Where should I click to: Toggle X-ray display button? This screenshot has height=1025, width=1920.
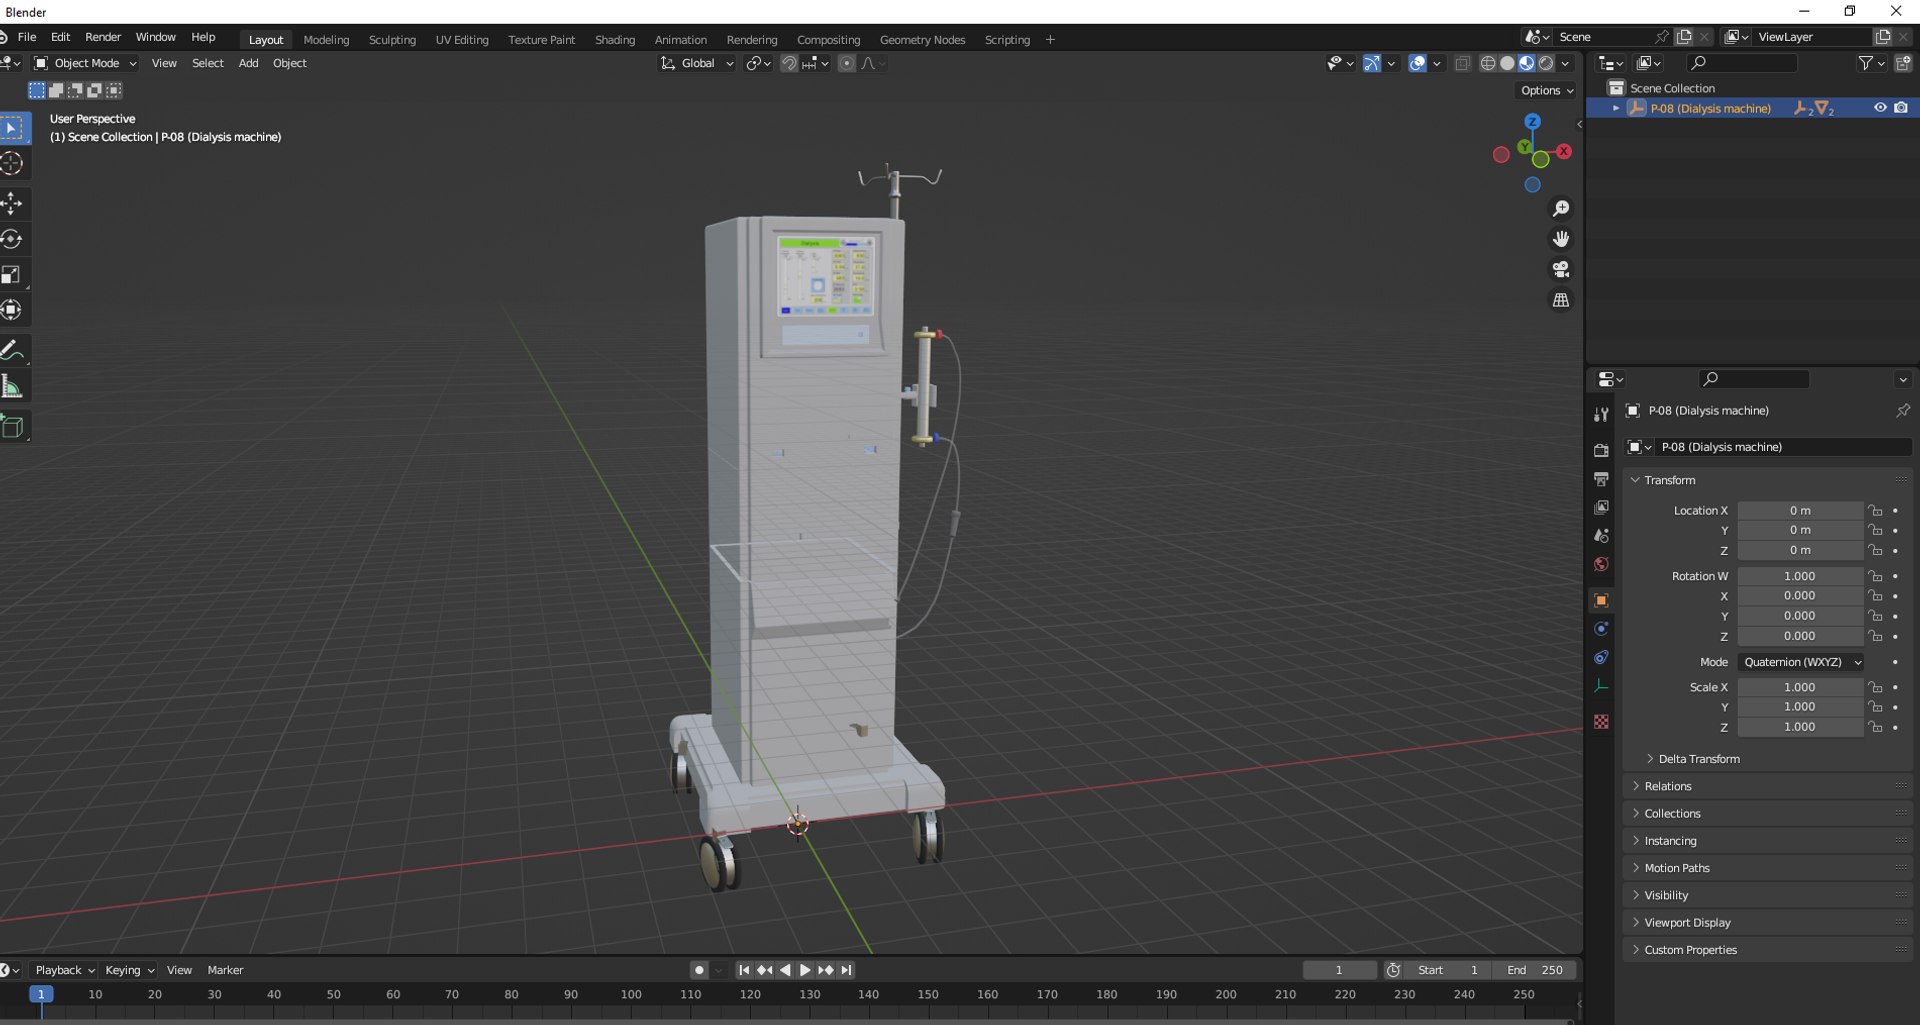coord(1462,63)
